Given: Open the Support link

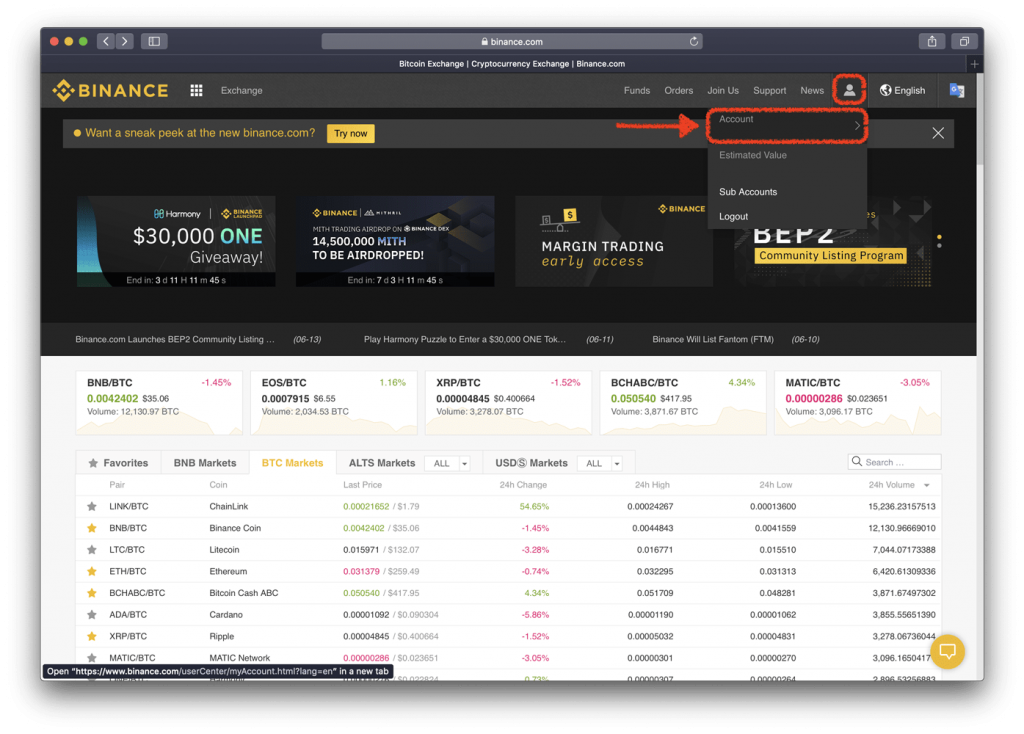Looking at the screenshot, I should click(769, 90).
